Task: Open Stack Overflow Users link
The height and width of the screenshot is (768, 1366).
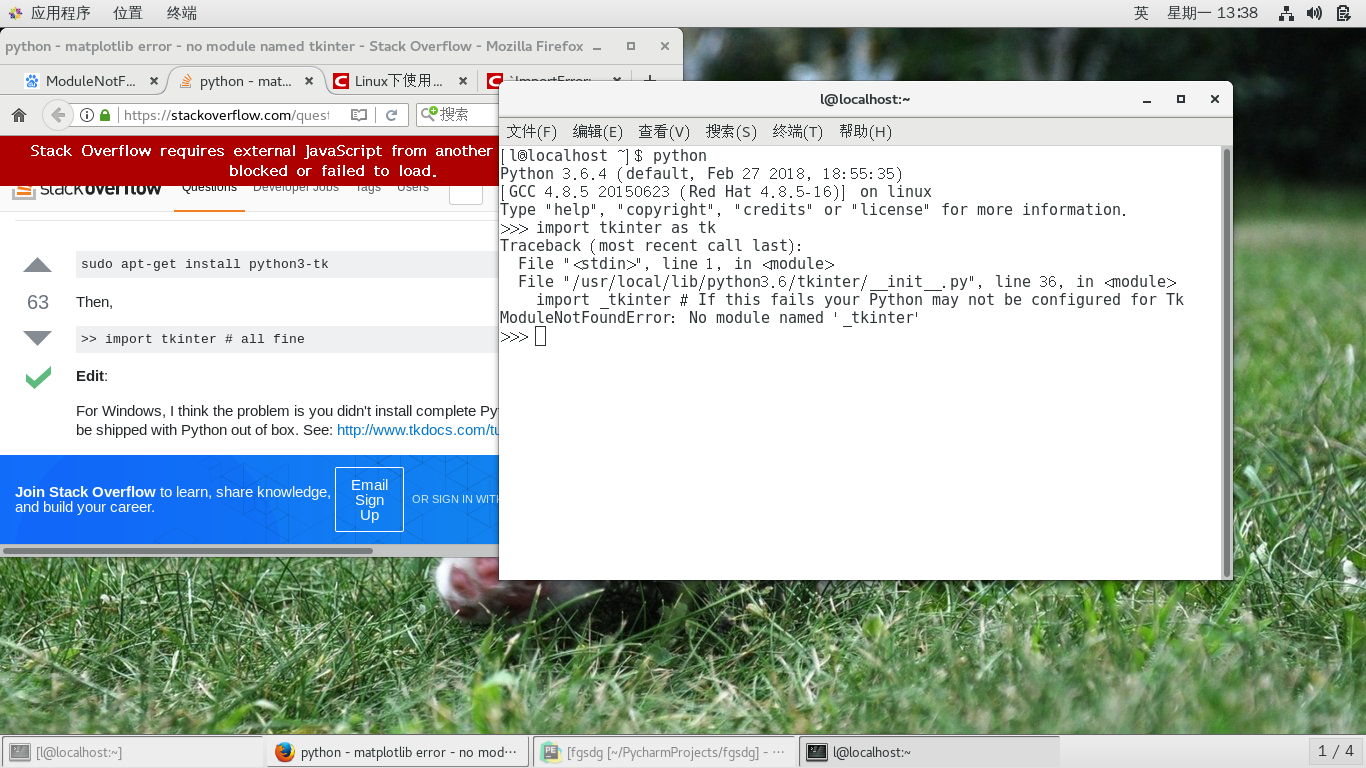Action: click(413, 188)
